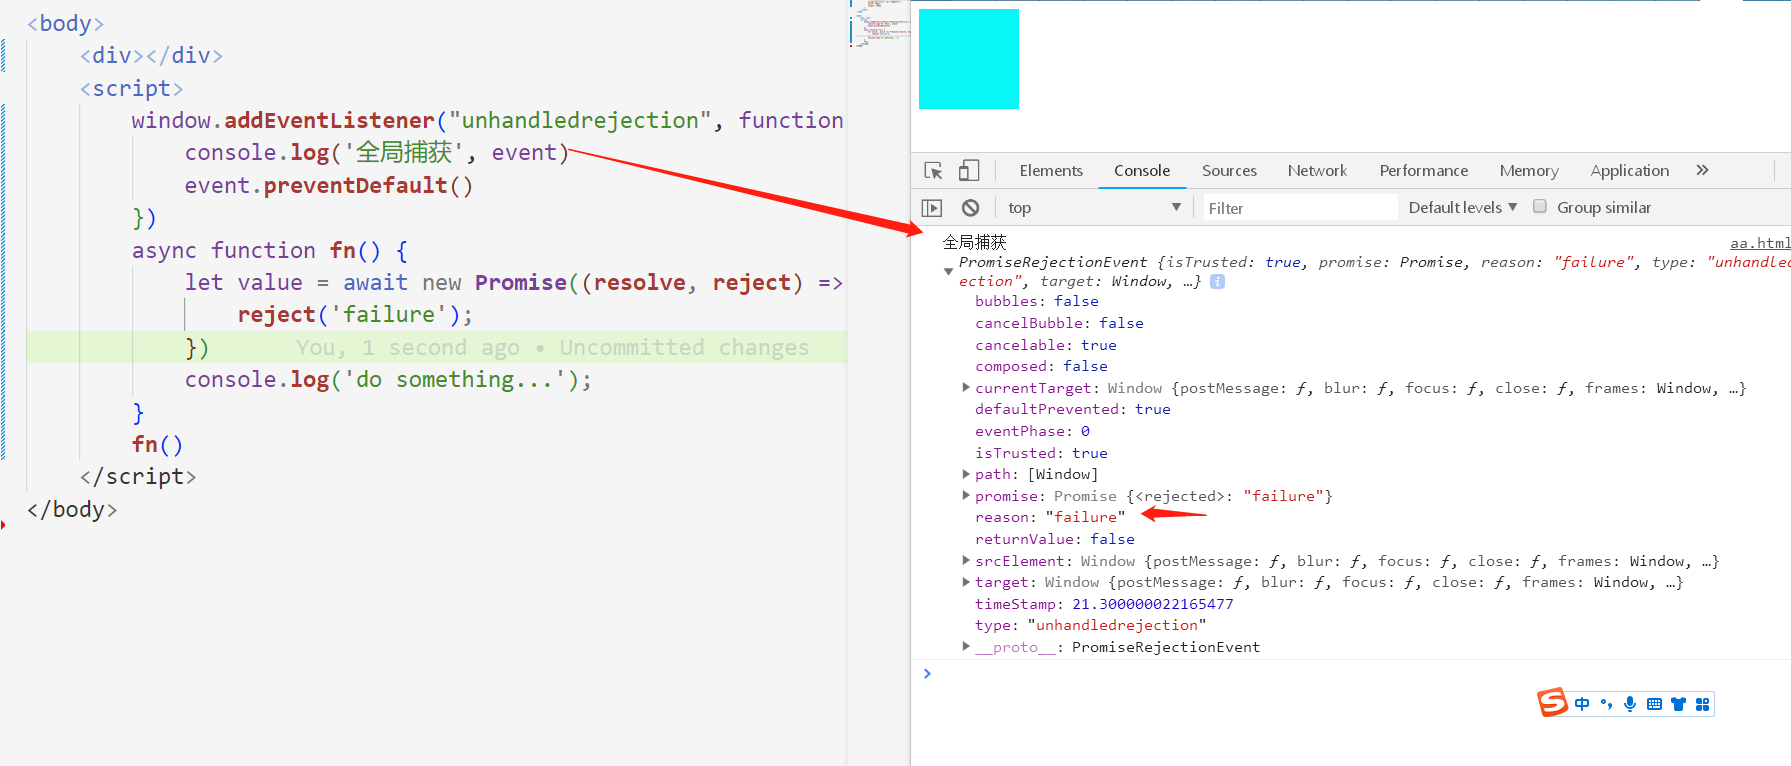
Task: Open more DevTools tabs chevron
Action: [1702, 171]
